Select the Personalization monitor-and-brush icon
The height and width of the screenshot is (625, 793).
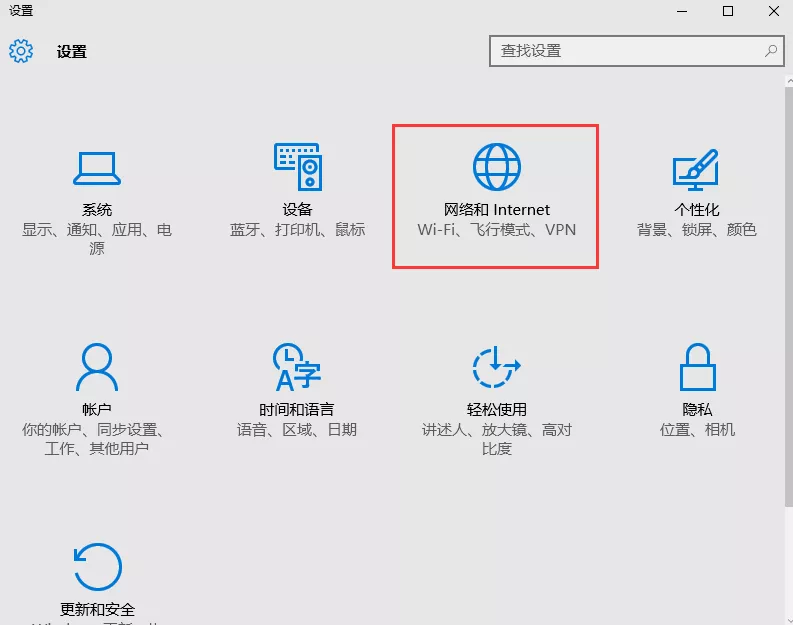tap(696, 168)
